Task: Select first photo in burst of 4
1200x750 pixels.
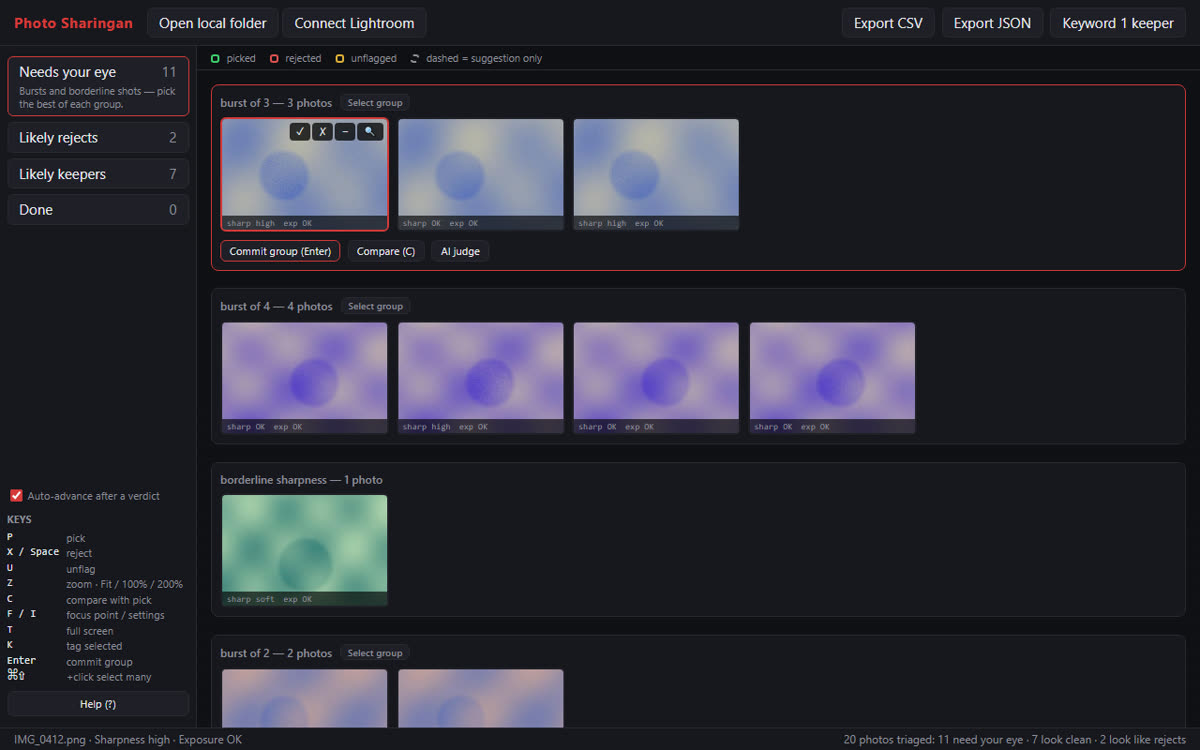Action: coord(304,378)
